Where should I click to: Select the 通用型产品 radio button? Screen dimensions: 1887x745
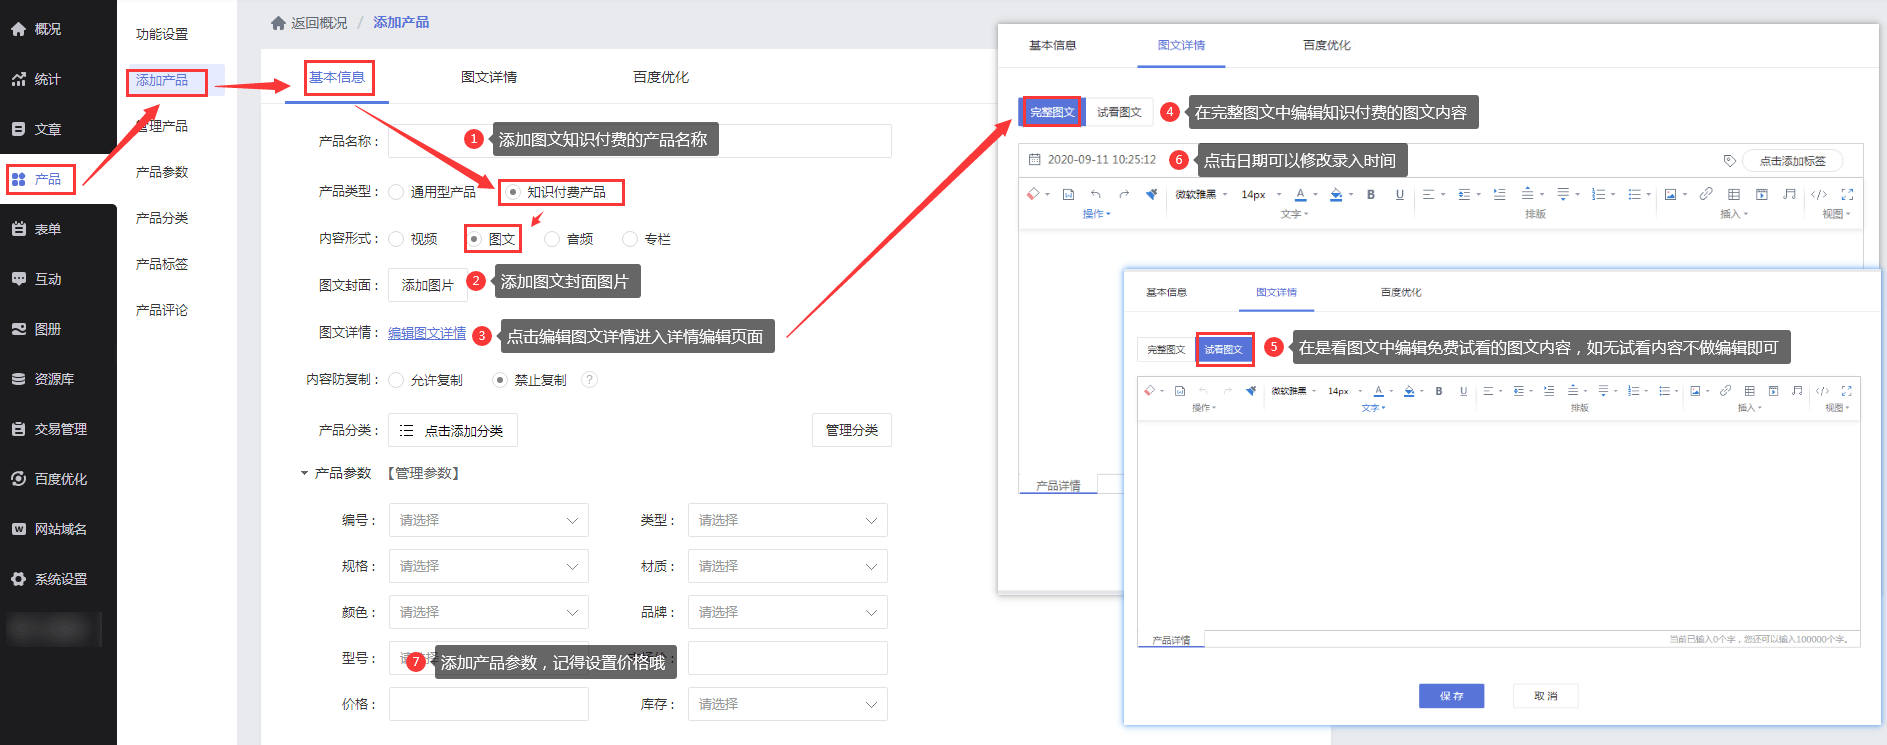click(397, 192)
